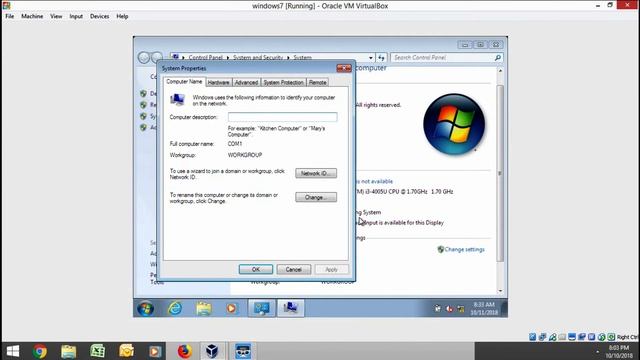Click the refresh button beside address bar
Viewport: 640px width, 360px height.
(381, 58)
